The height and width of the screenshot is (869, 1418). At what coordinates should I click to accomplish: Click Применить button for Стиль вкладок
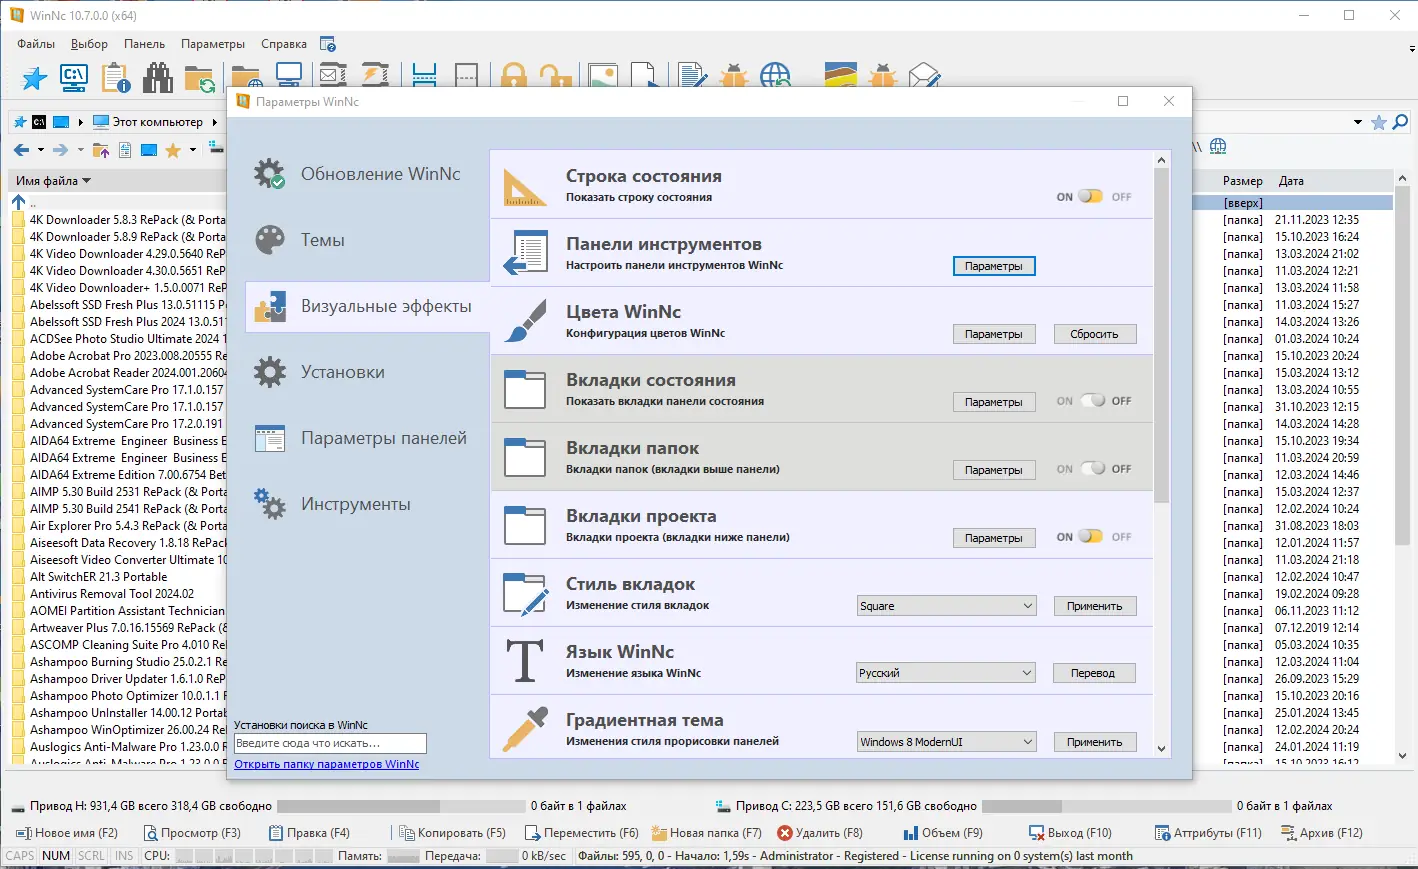pyautogui.click(x=1095, y=606)
